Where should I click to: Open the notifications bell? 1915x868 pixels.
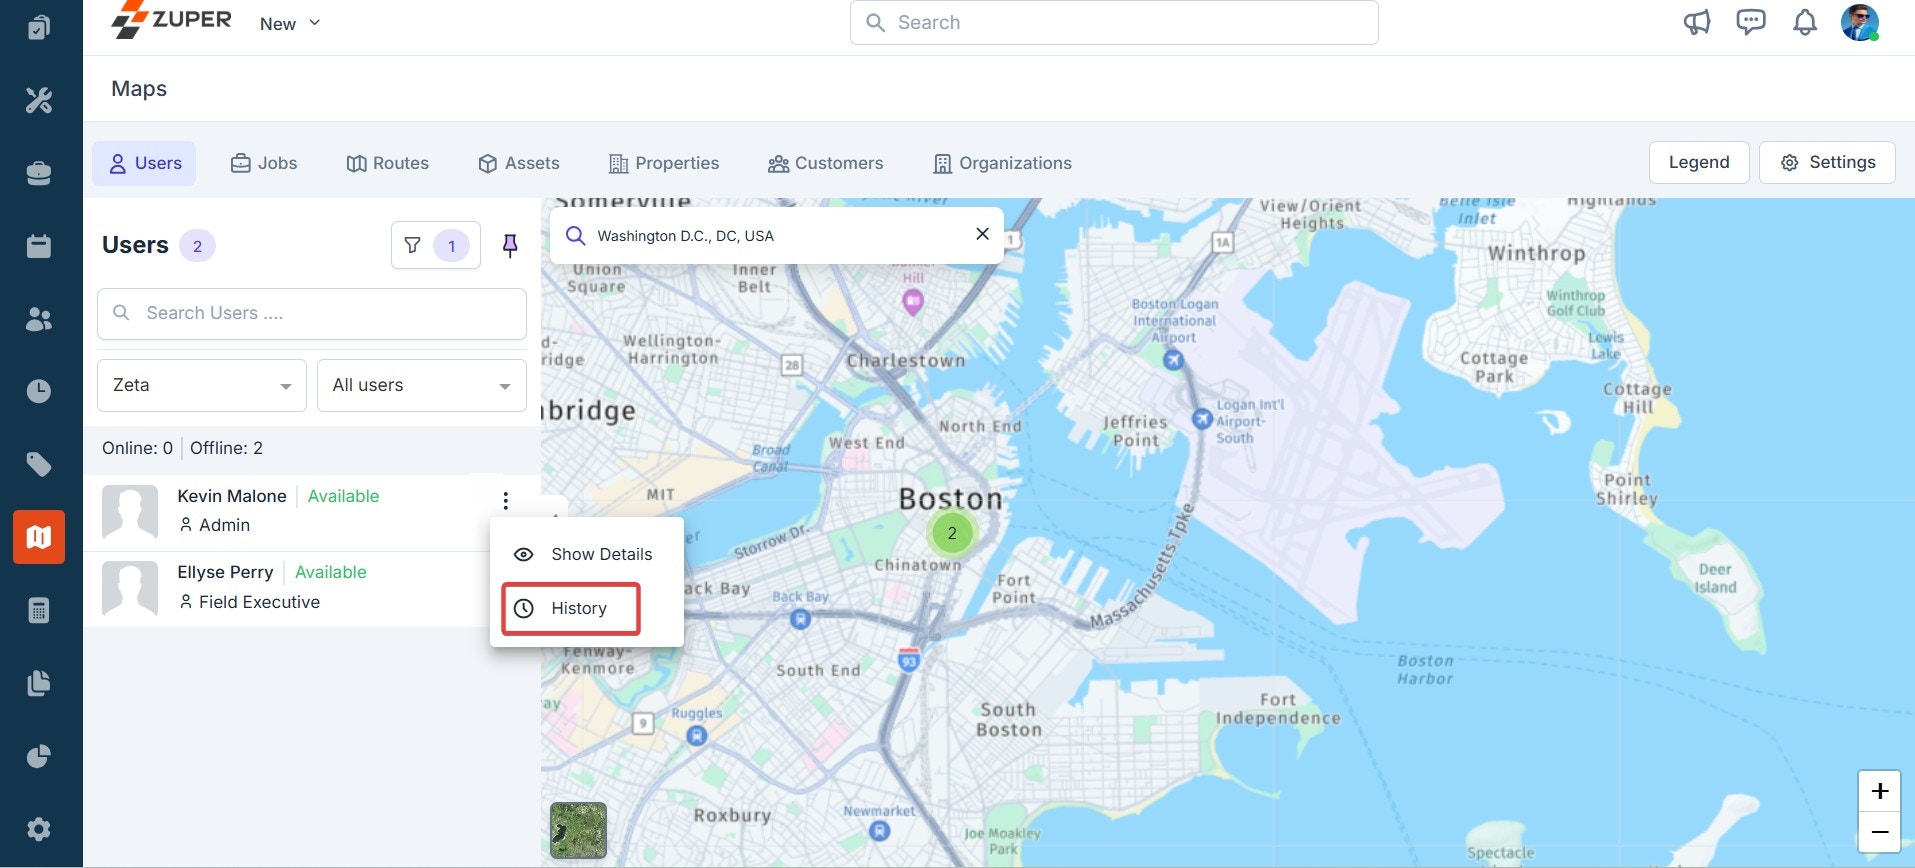tap(1805, 22)
